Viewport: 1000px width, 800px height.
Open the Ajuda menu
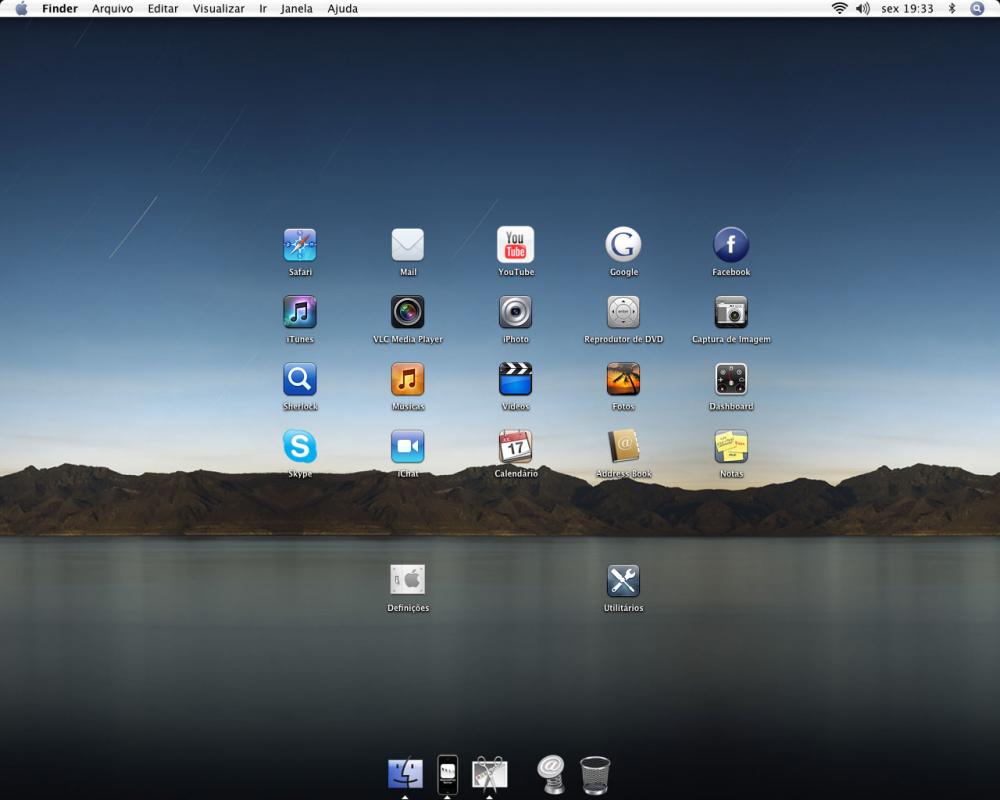tap(342, 8)
